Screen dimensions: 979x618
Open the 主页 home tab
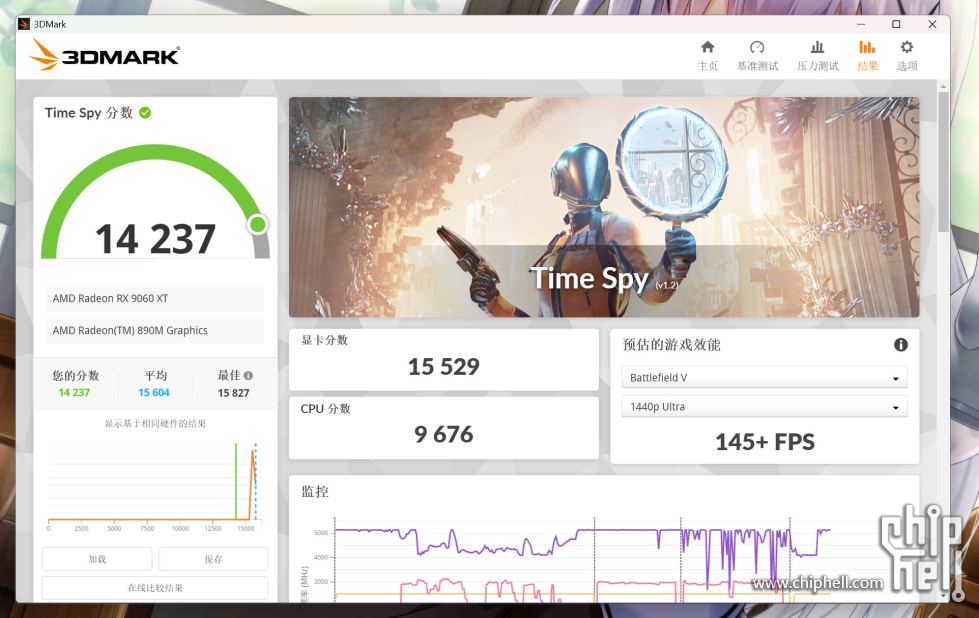(707, 56)
